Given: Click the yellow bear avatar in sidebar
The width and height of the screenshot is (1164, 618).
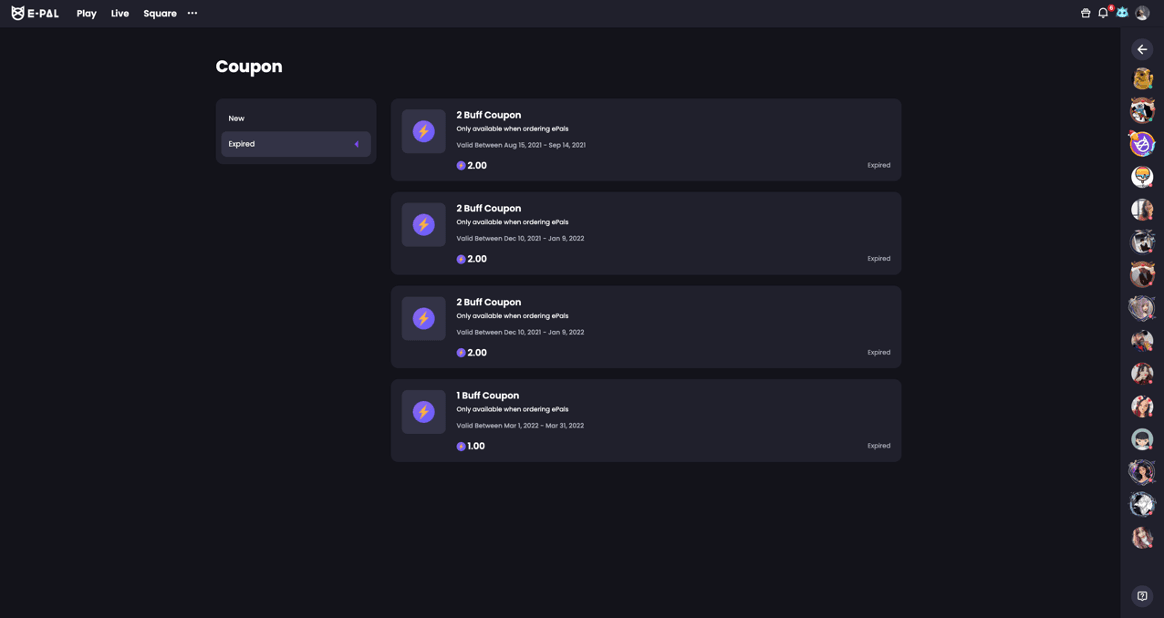Looking at the screenshot, I should (x=1142, y=78).
